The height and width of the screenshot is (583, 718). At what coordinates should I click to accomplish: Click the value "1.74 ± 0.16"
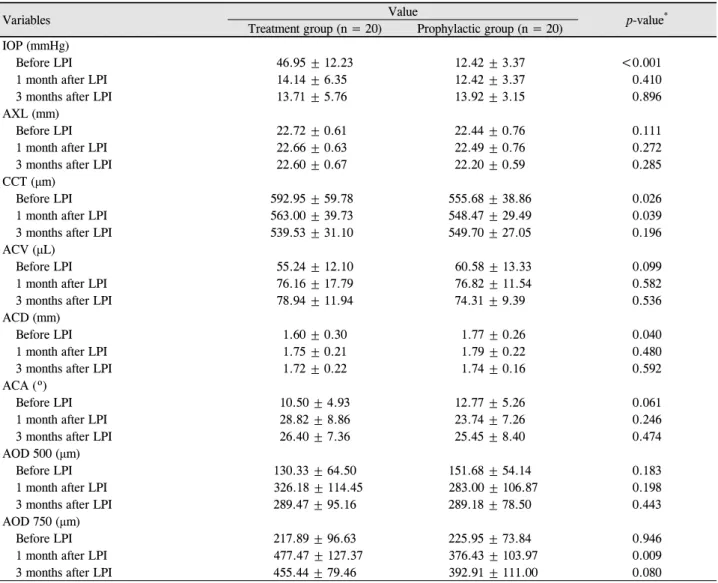[493, 369]
